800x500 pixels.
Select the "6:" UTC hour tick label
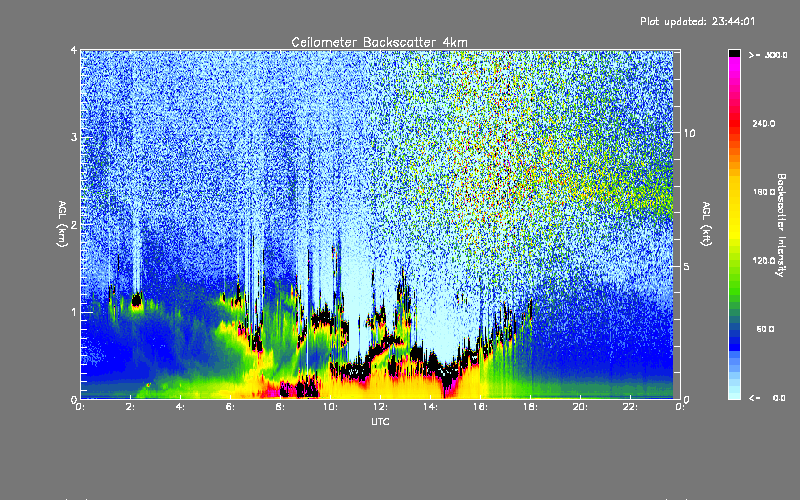coord(231,407)
